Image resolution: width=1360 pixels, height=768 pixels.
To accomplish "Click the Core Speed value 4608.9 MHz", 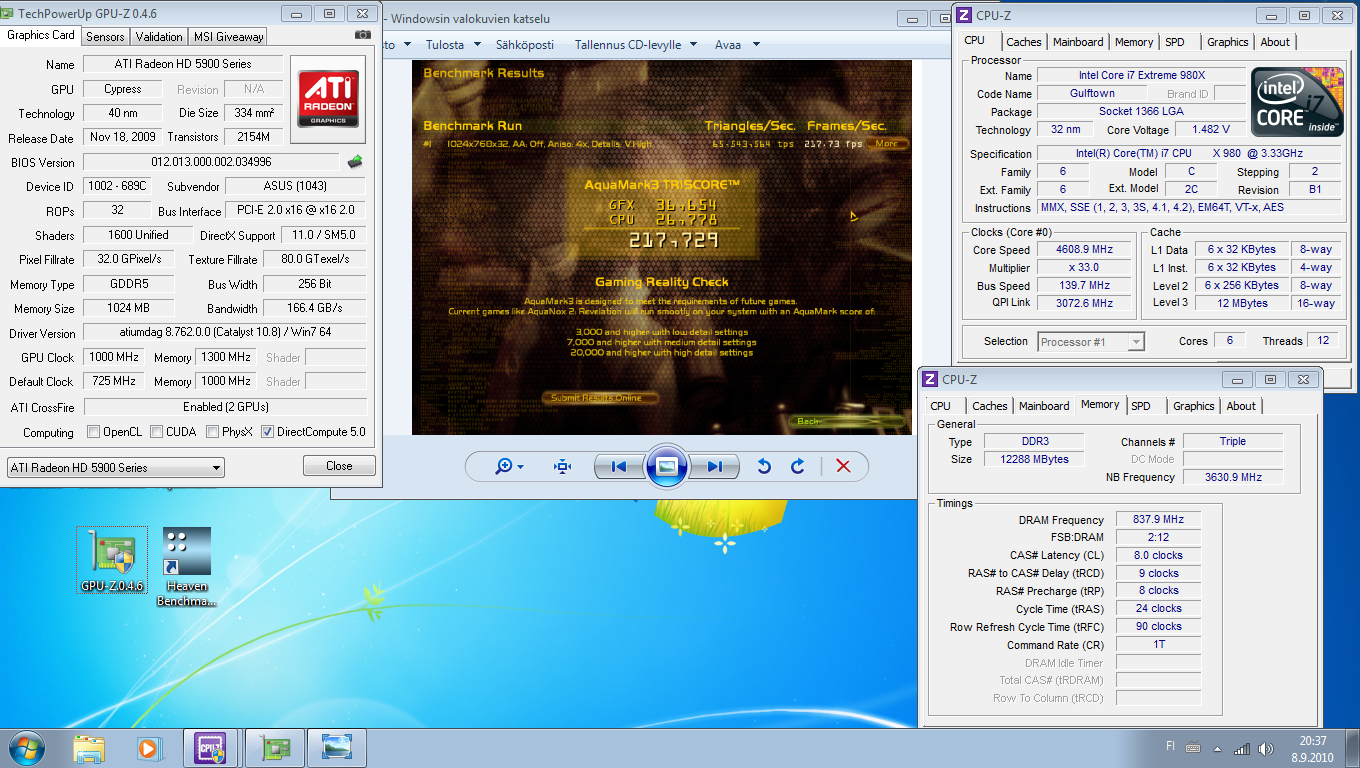I will click(1084, 250).
